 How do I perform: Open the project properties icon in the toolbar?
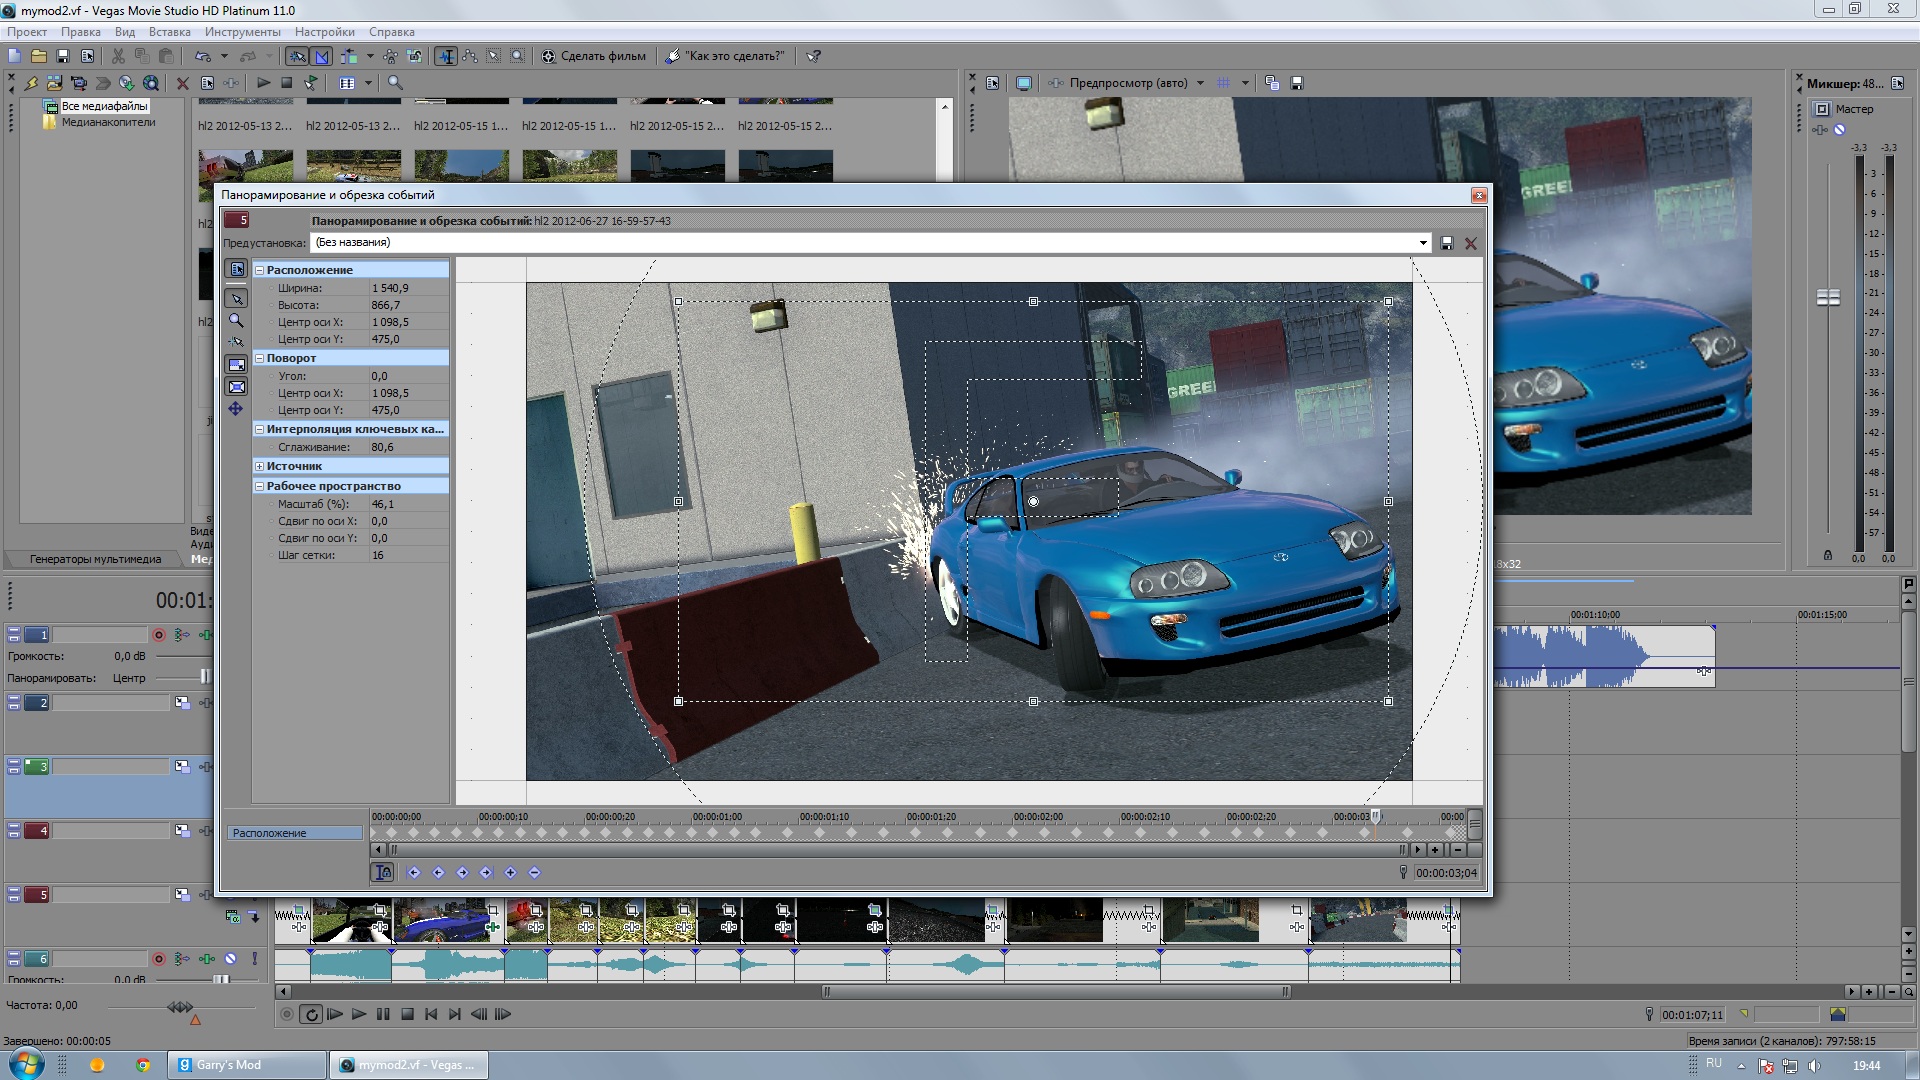pyautogui.click(x=87, y=56)
